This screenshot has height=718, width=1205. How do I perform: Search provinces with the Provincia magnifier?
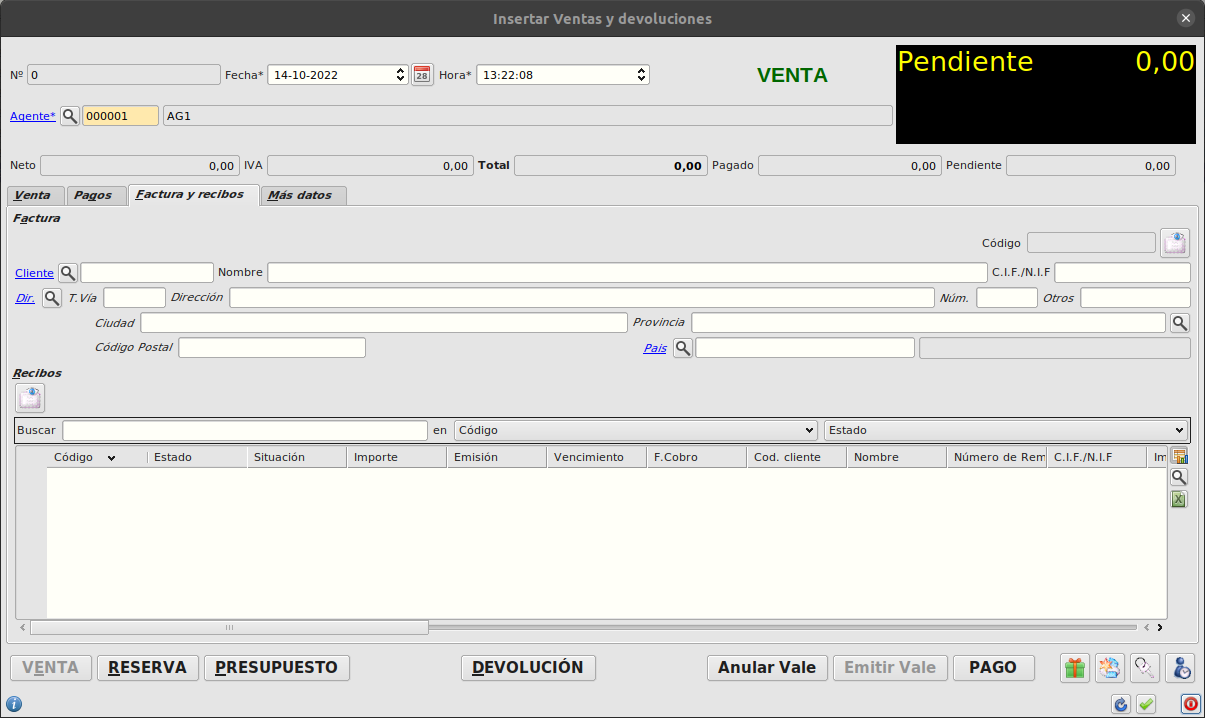1180,323
